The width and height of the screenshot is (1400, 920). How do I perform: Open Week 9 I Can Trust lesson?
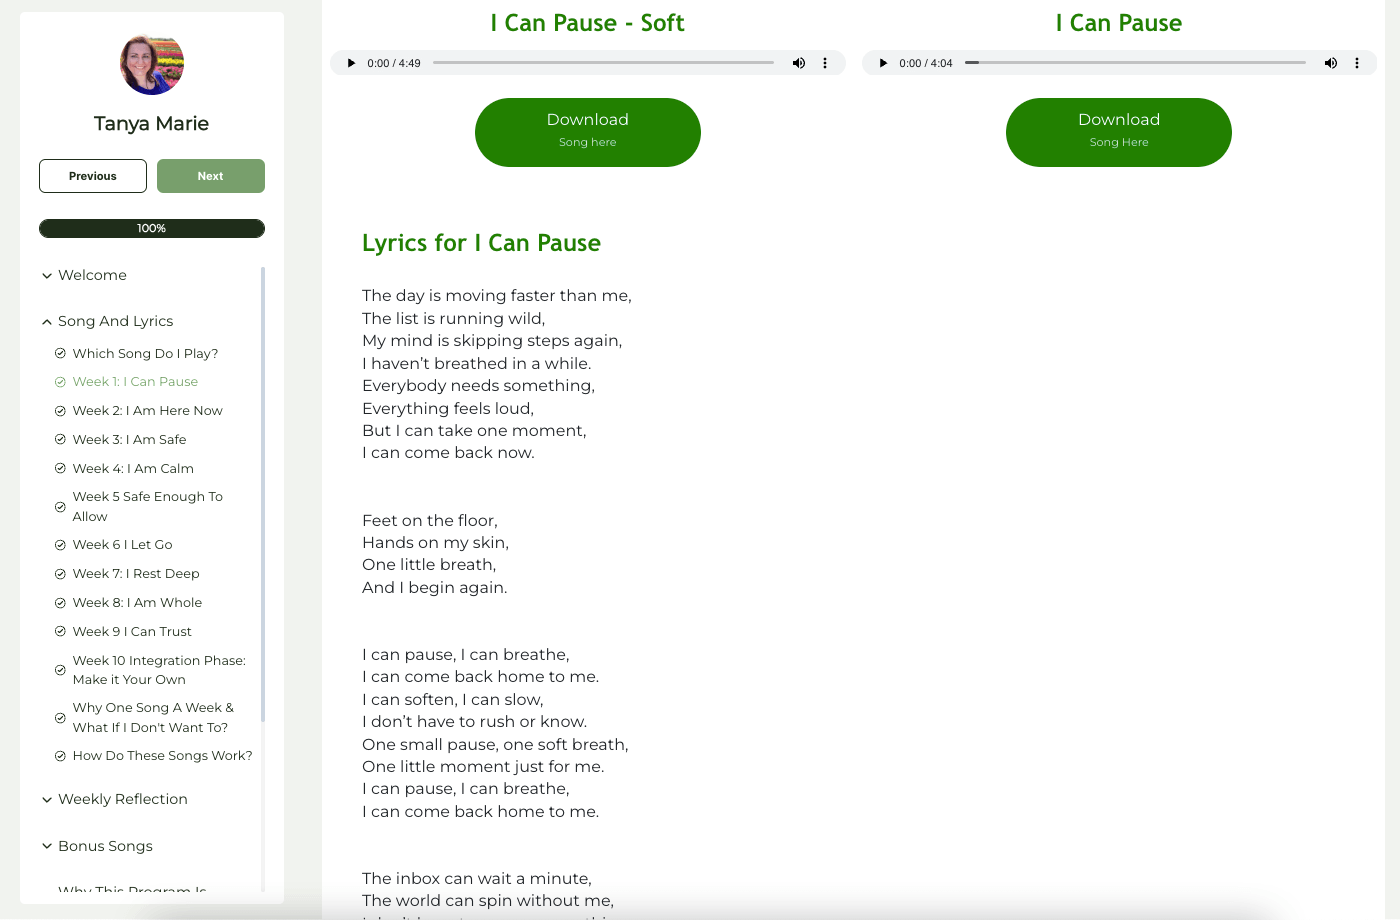coord(132,632)
